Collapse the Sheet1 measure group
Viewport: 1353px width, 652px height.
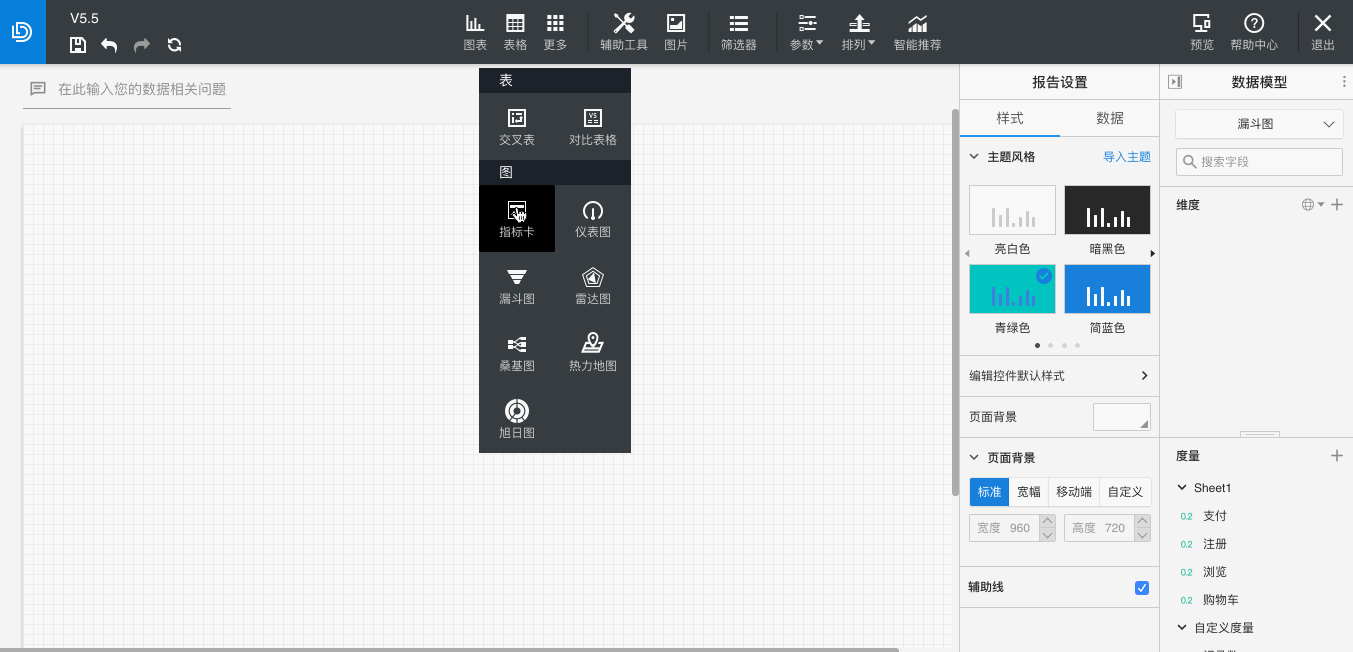point(1182,488)
